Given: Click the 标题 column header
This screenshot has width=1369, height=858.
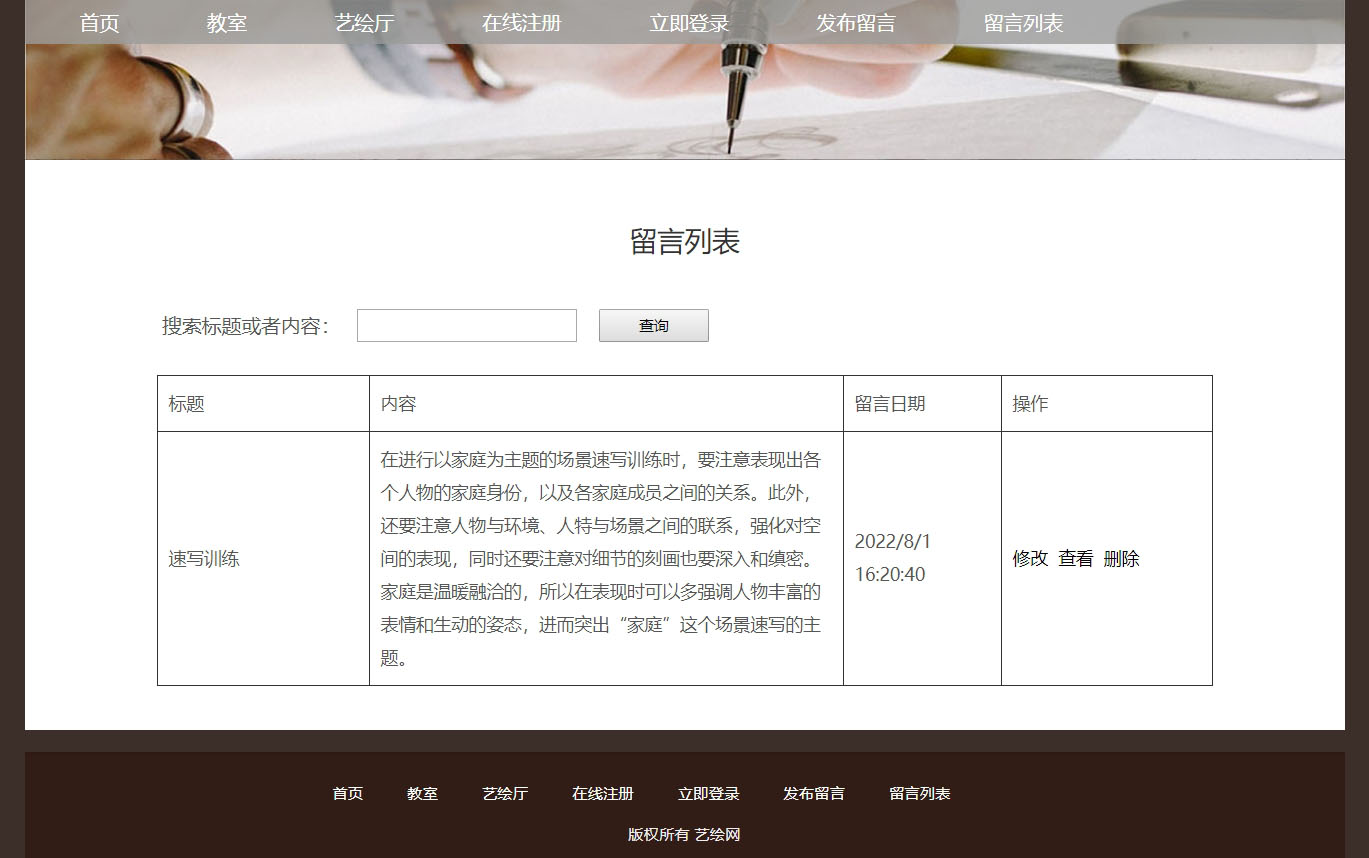Looking at the screenshot, I should click(x=263, y=404).
